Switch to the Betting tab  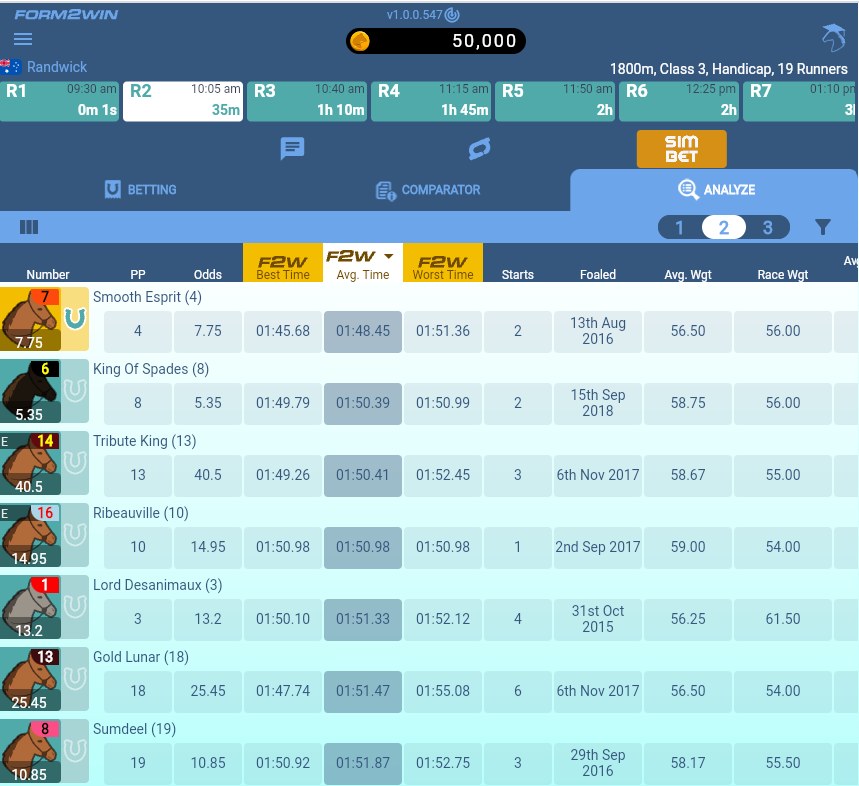click(x=141, y=190)
